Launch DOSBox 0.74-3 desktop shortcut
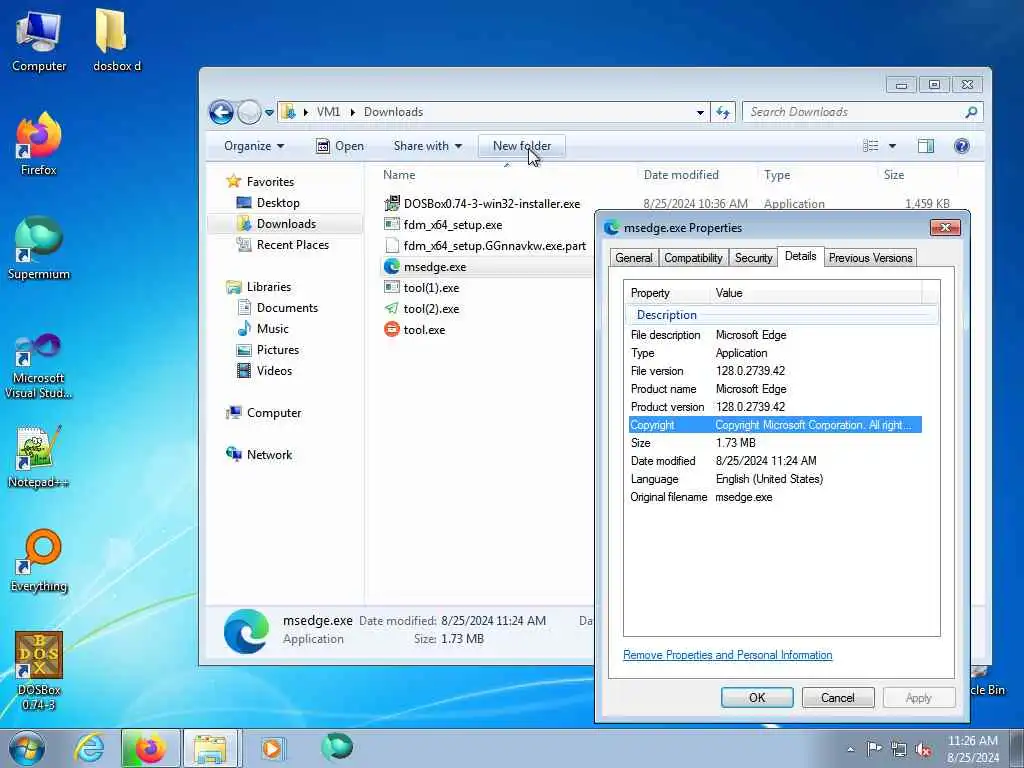The width and height of the screenshot is (1024, 768). point(39,670)
